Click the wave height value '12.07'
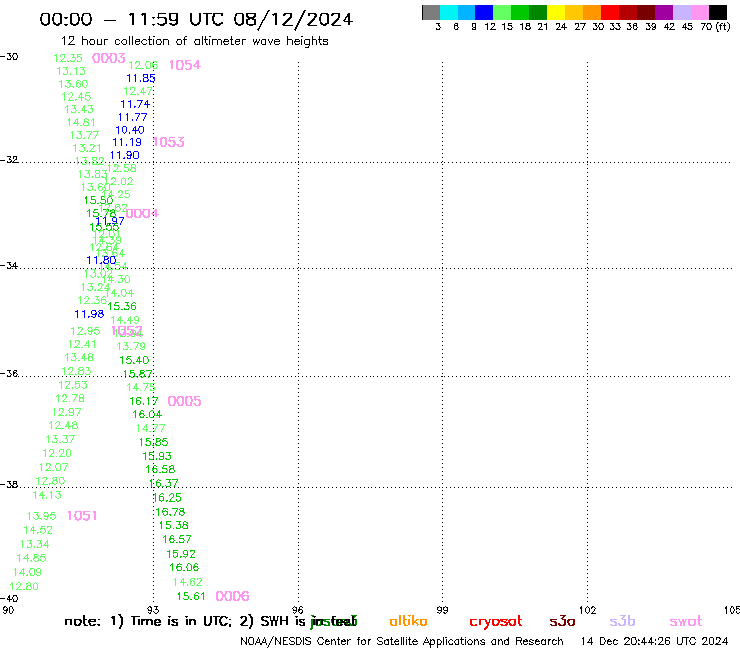This screenshot has width=740, height=650. pyautogui.click(x=53, y=467)
